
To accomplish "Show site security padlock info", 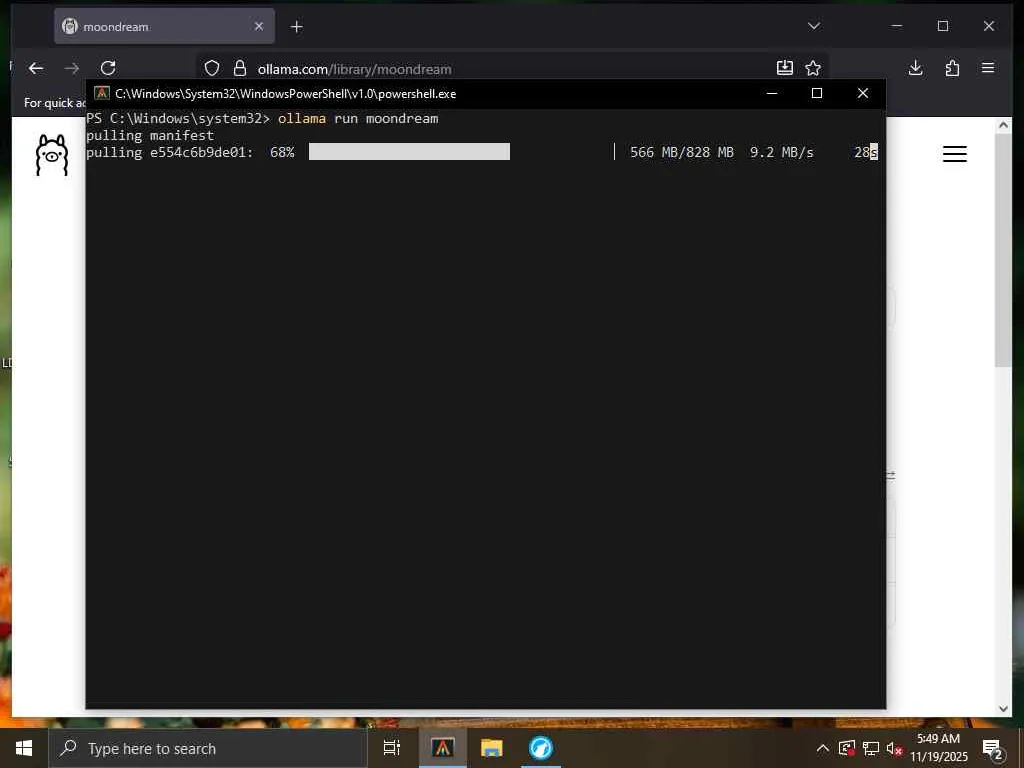I will [x=240, y=69].
